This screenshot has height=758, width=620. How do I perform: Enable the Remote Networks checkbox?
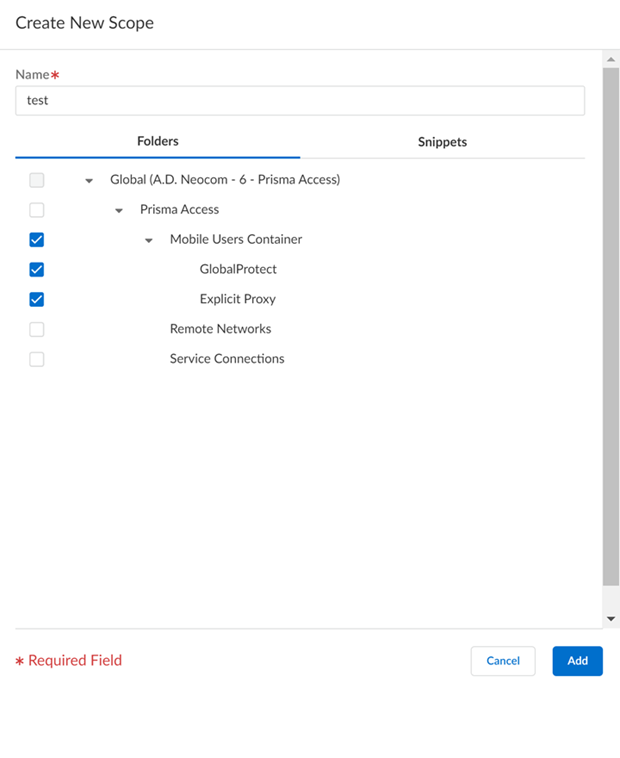tap(37, 329)
